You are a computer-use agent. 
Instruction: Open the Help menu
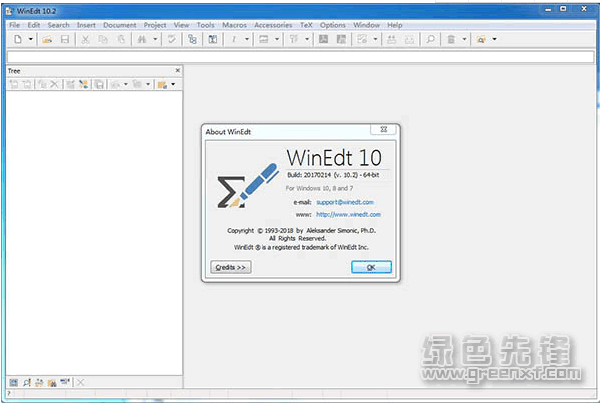pyautogui.click(x=395, y=25)
